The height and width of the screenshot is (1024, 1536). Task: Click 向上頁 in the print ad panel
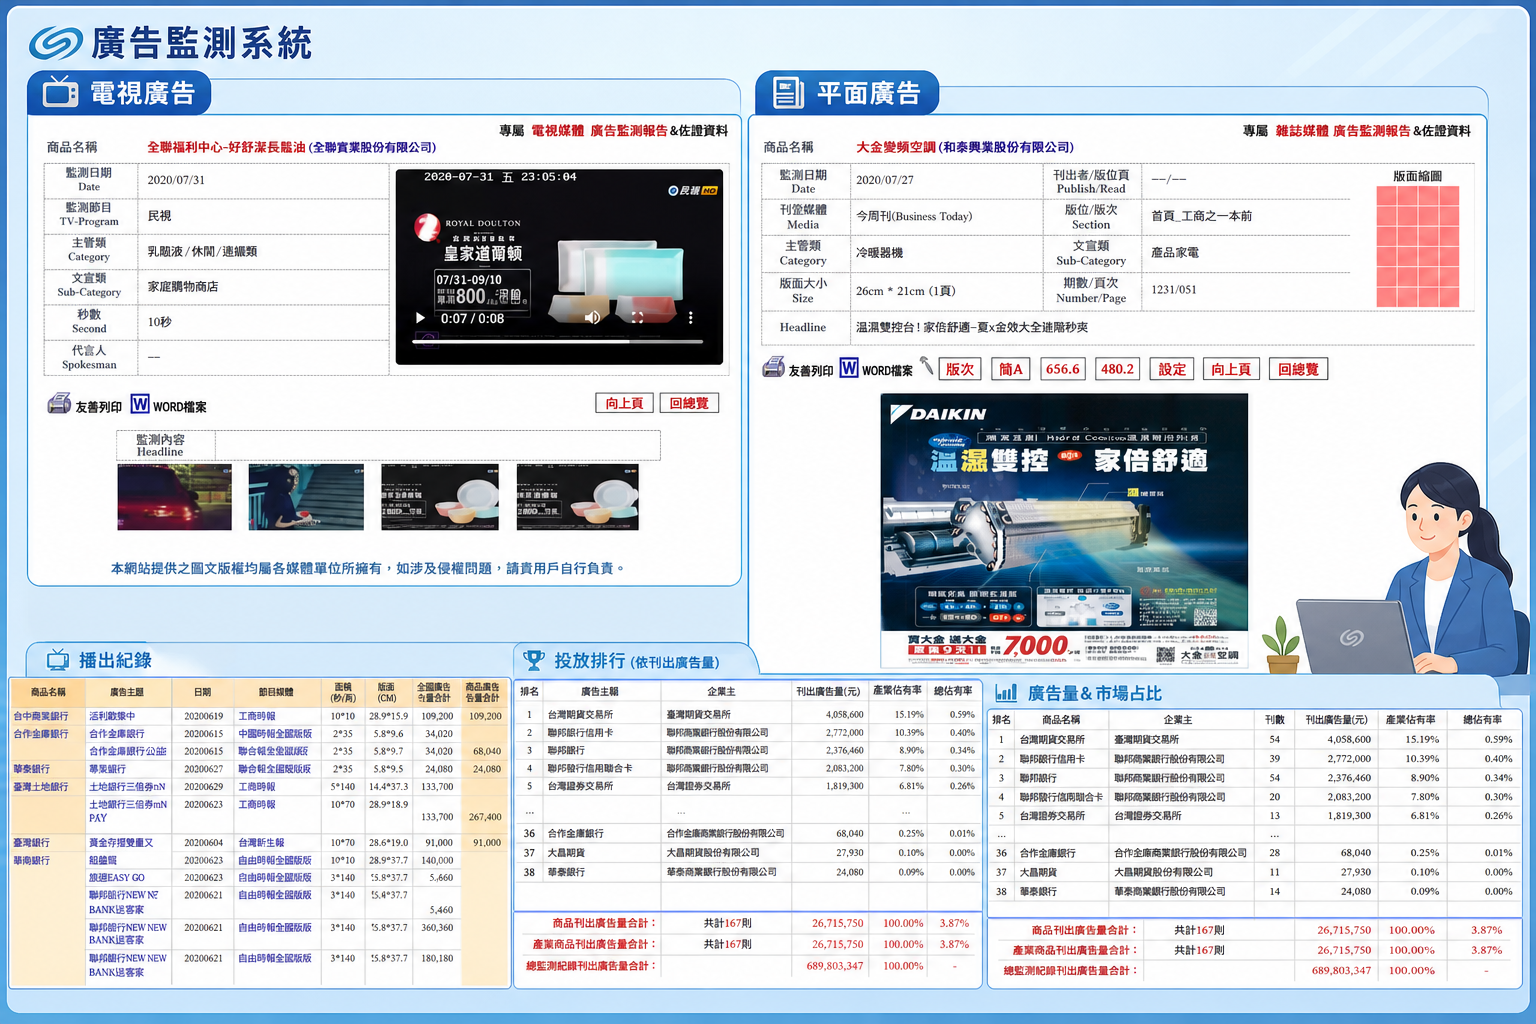[1231, 369]
